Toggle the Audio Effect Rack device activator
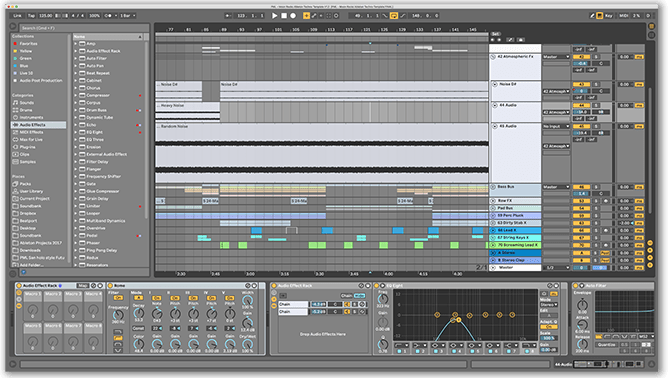The height and width of the screenshot is (378, 672). pos(19,285)
